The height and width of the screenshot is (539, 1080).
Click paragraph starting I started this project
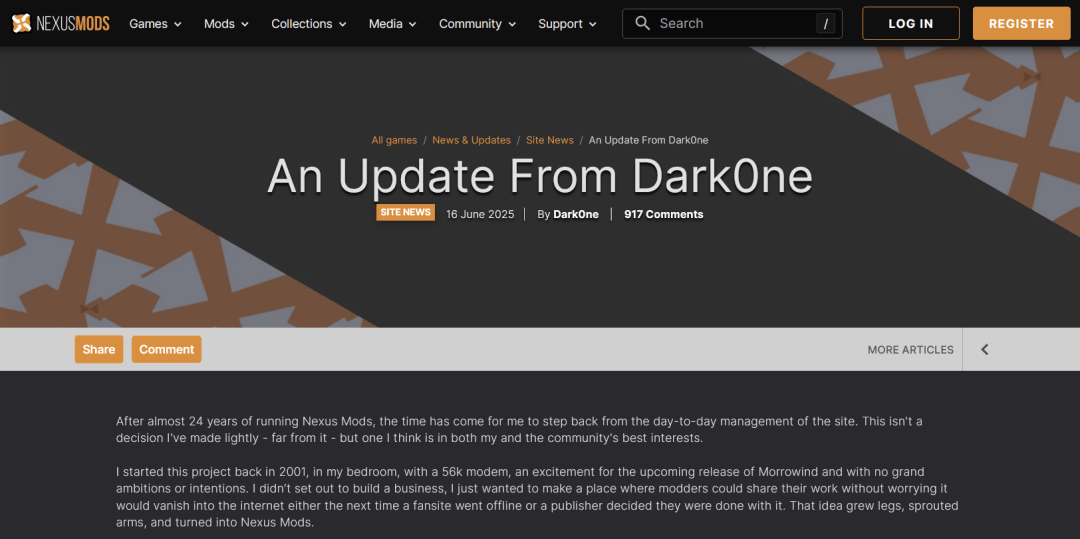(537, 497)
